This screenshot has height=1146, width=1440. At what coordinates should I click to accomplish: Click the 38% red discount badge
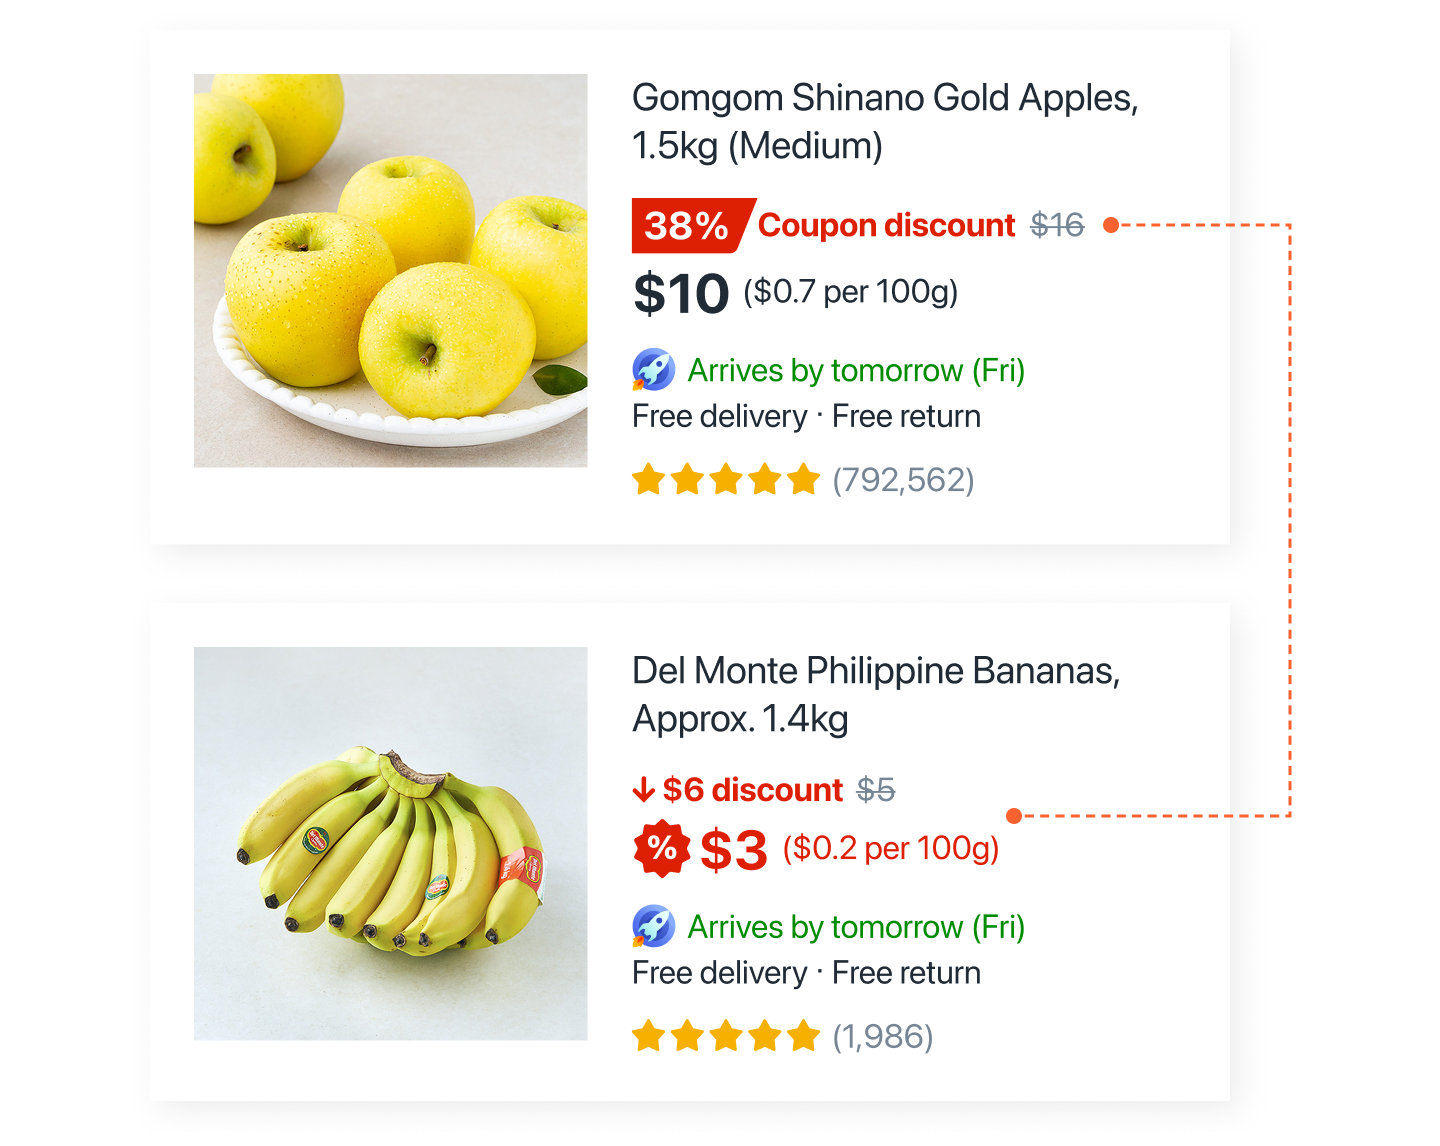coord(689,226)
